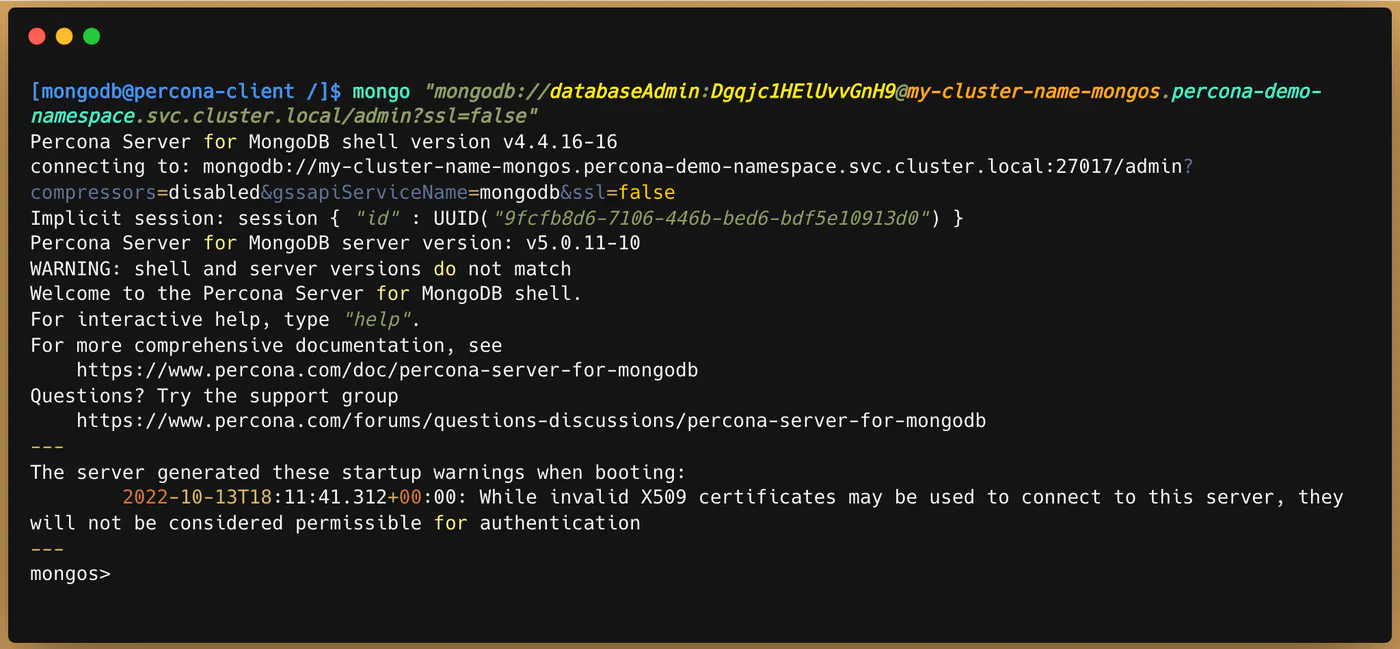Click the [mongodb@percona-client /]$ prompt text

186,92
